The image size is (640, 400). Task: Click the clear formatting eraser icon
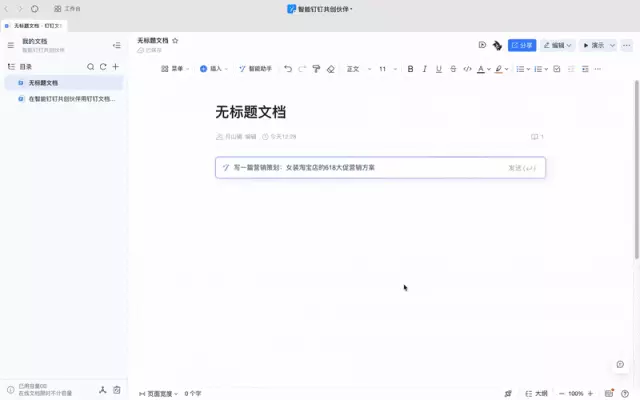pos(331,69)
